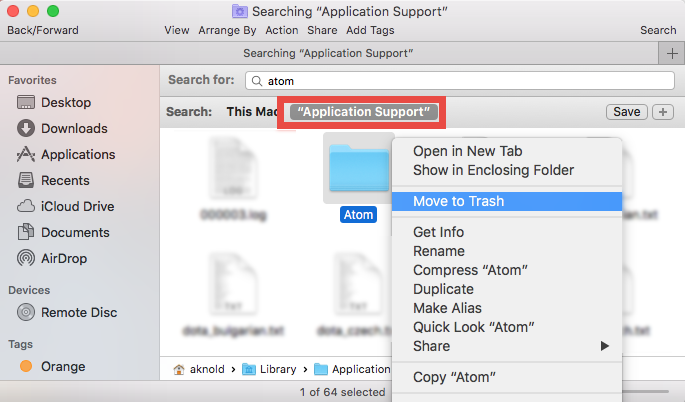Click the iCloud Drive cloud icon

point(26,206)
